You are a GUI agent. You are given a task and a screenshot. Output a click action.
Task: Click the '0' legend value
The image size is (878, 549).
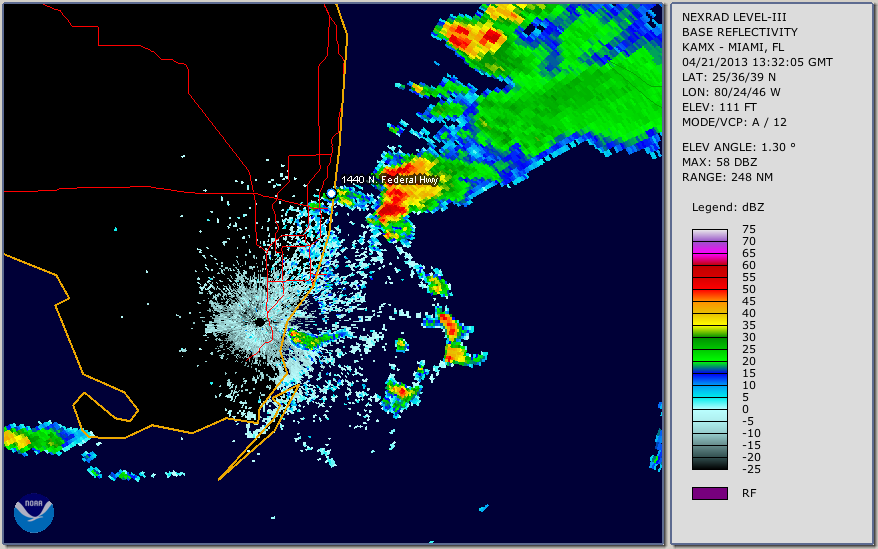pyautogui.click(x=745, y=410)
